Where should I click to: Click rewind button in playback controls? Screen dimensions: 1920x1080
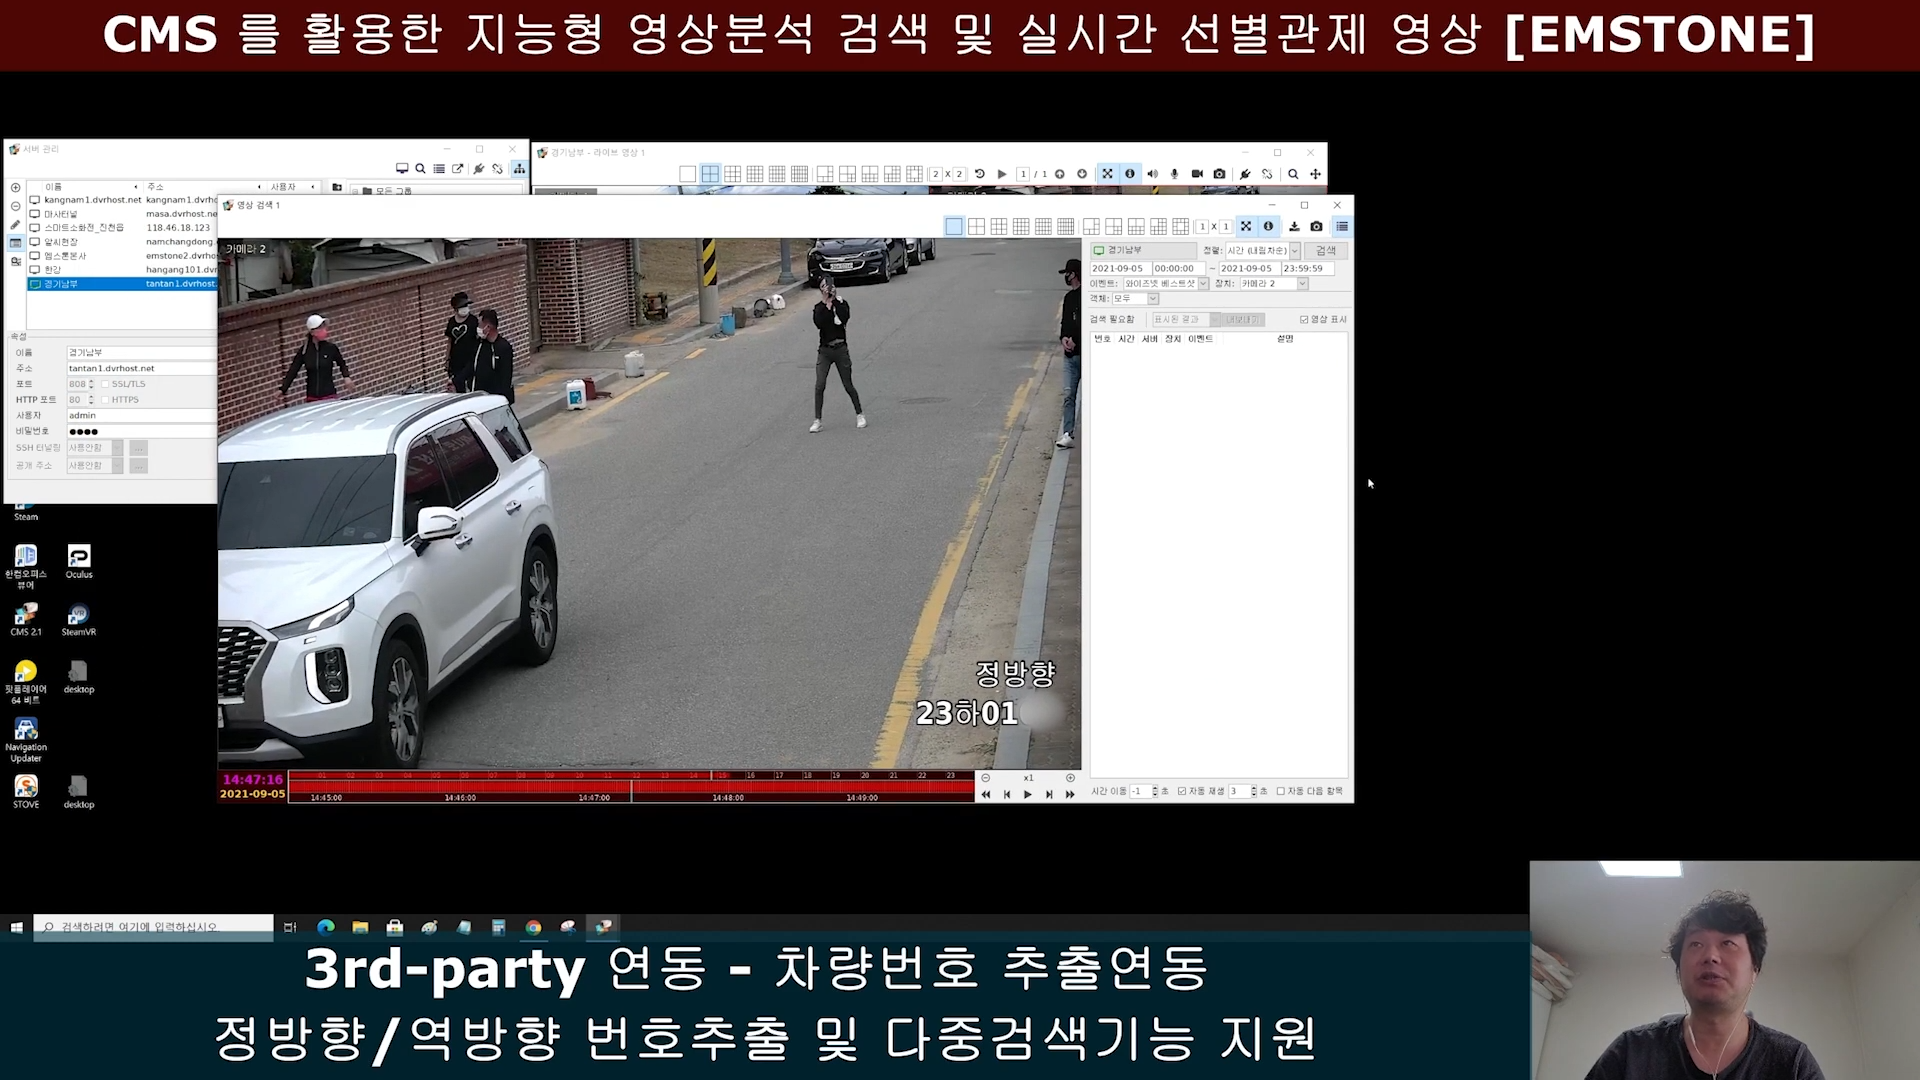tap(985, 795)
